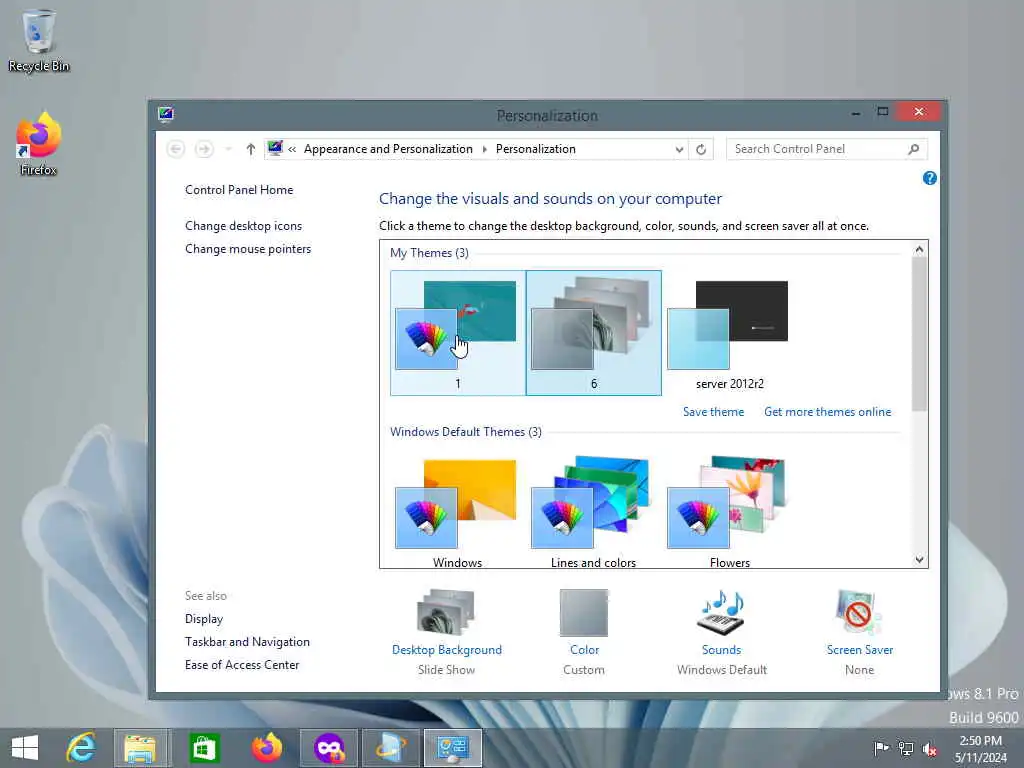1024x768 pixels.
Task: Open the Sounds music notes icon
Action: tap(721, 613)
